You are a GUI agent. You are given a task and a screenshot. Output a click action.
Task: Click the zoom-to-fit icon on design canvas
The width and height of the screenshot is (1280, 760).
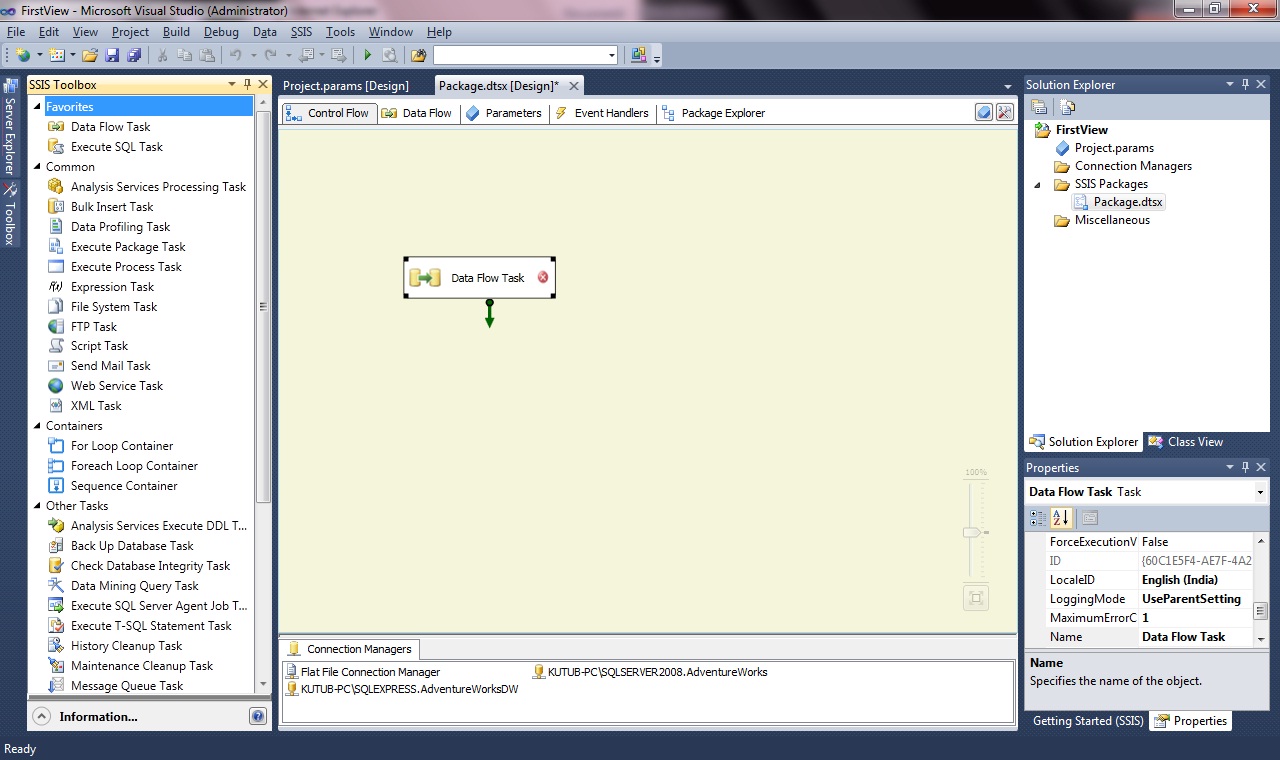click(x=976, y=598)
